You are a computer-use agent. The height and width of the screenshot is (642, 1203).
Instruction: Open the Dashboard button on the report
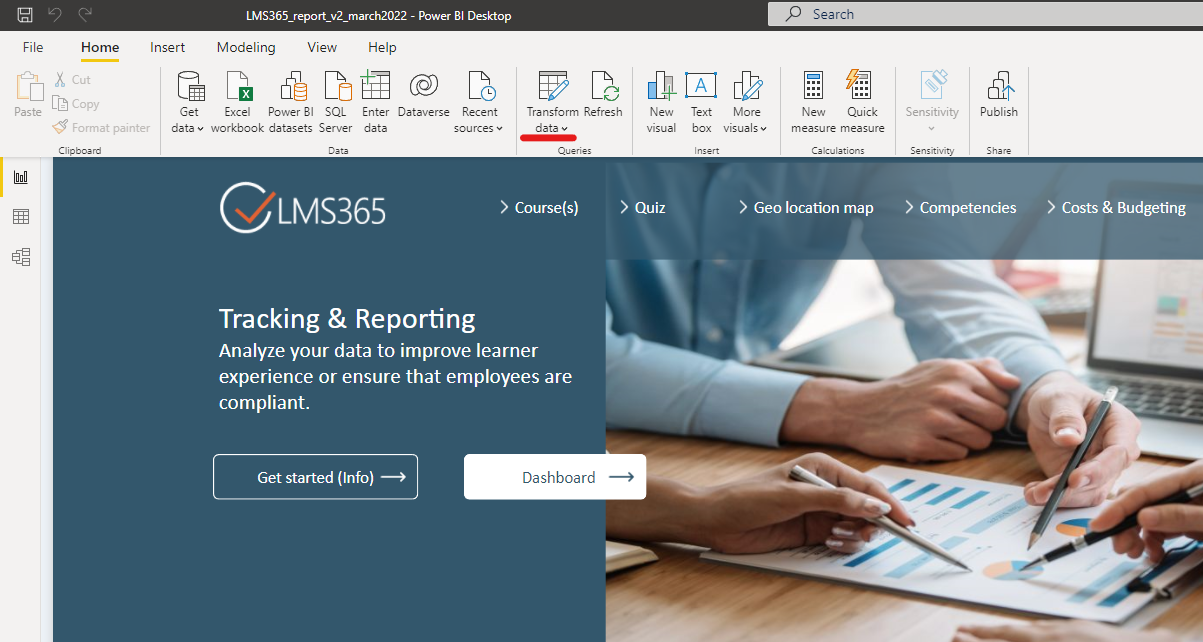pyautogui.click(x=555, y=477)
